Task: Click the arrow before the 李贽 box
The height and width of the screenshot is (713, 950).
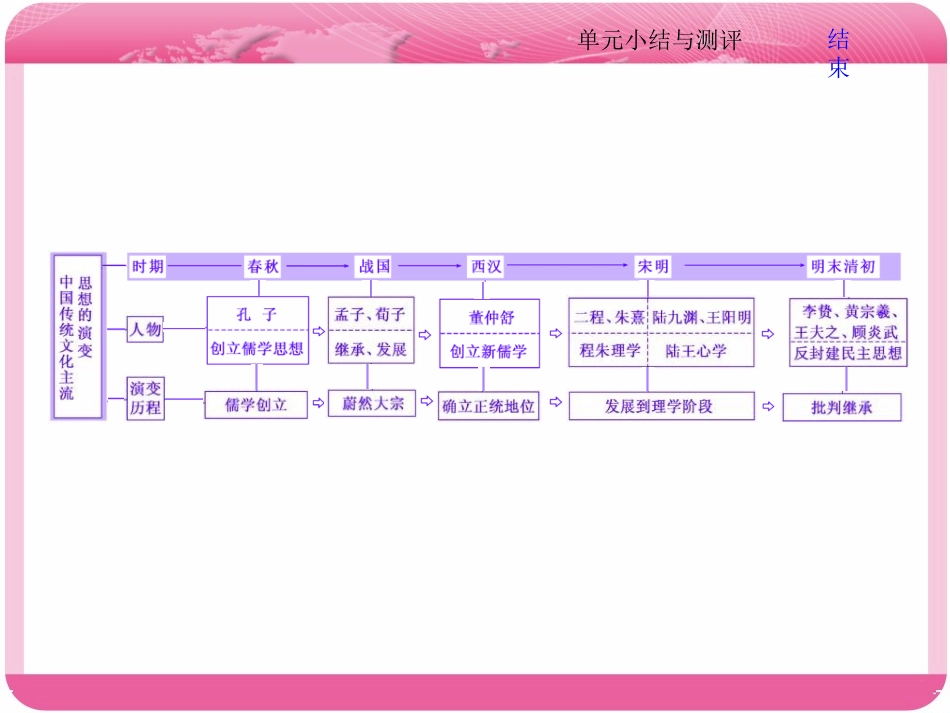Action: (x=768, y=334)
